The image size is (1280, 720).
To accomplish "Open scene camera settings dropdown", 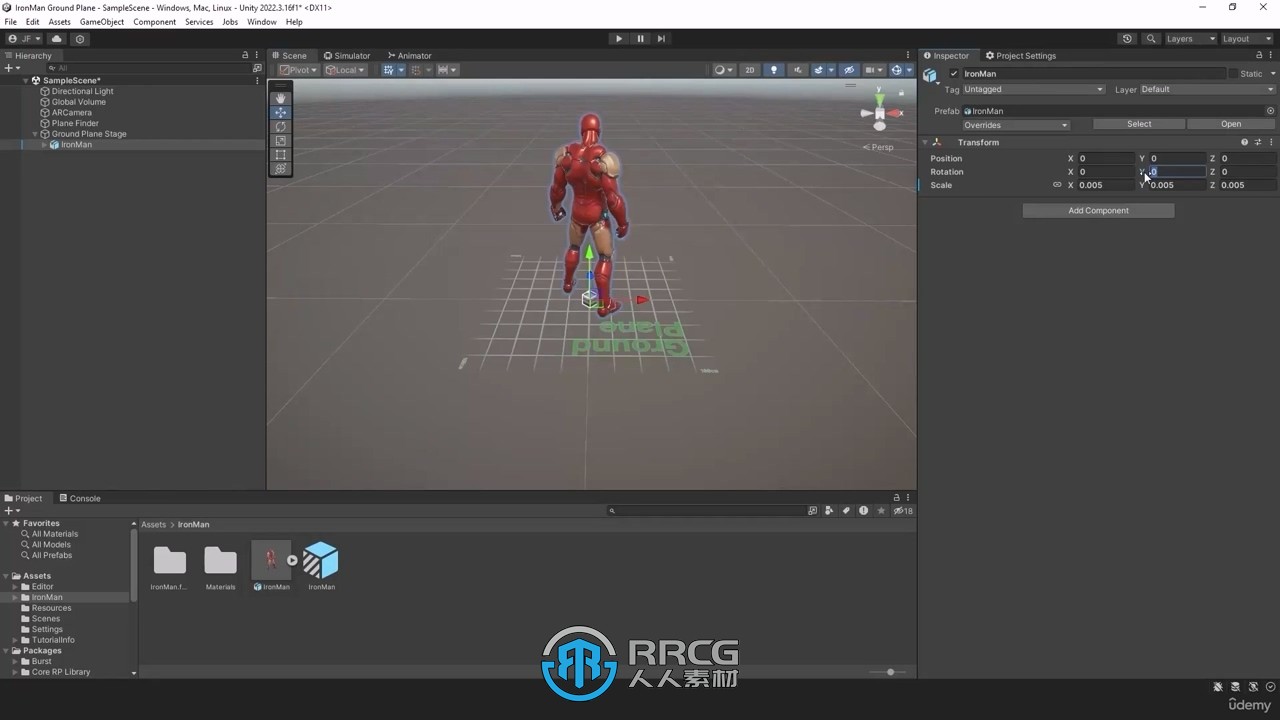I will point(873,70).
